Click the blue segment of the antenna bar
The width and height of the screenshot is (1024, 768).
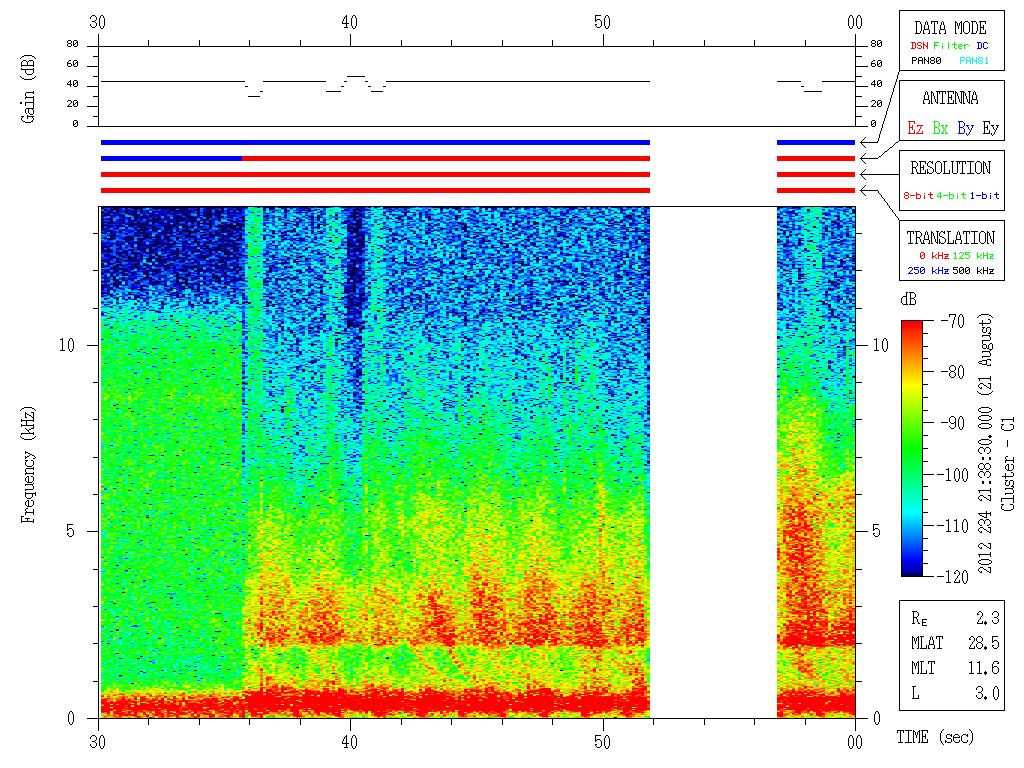[x=171, y=159]
